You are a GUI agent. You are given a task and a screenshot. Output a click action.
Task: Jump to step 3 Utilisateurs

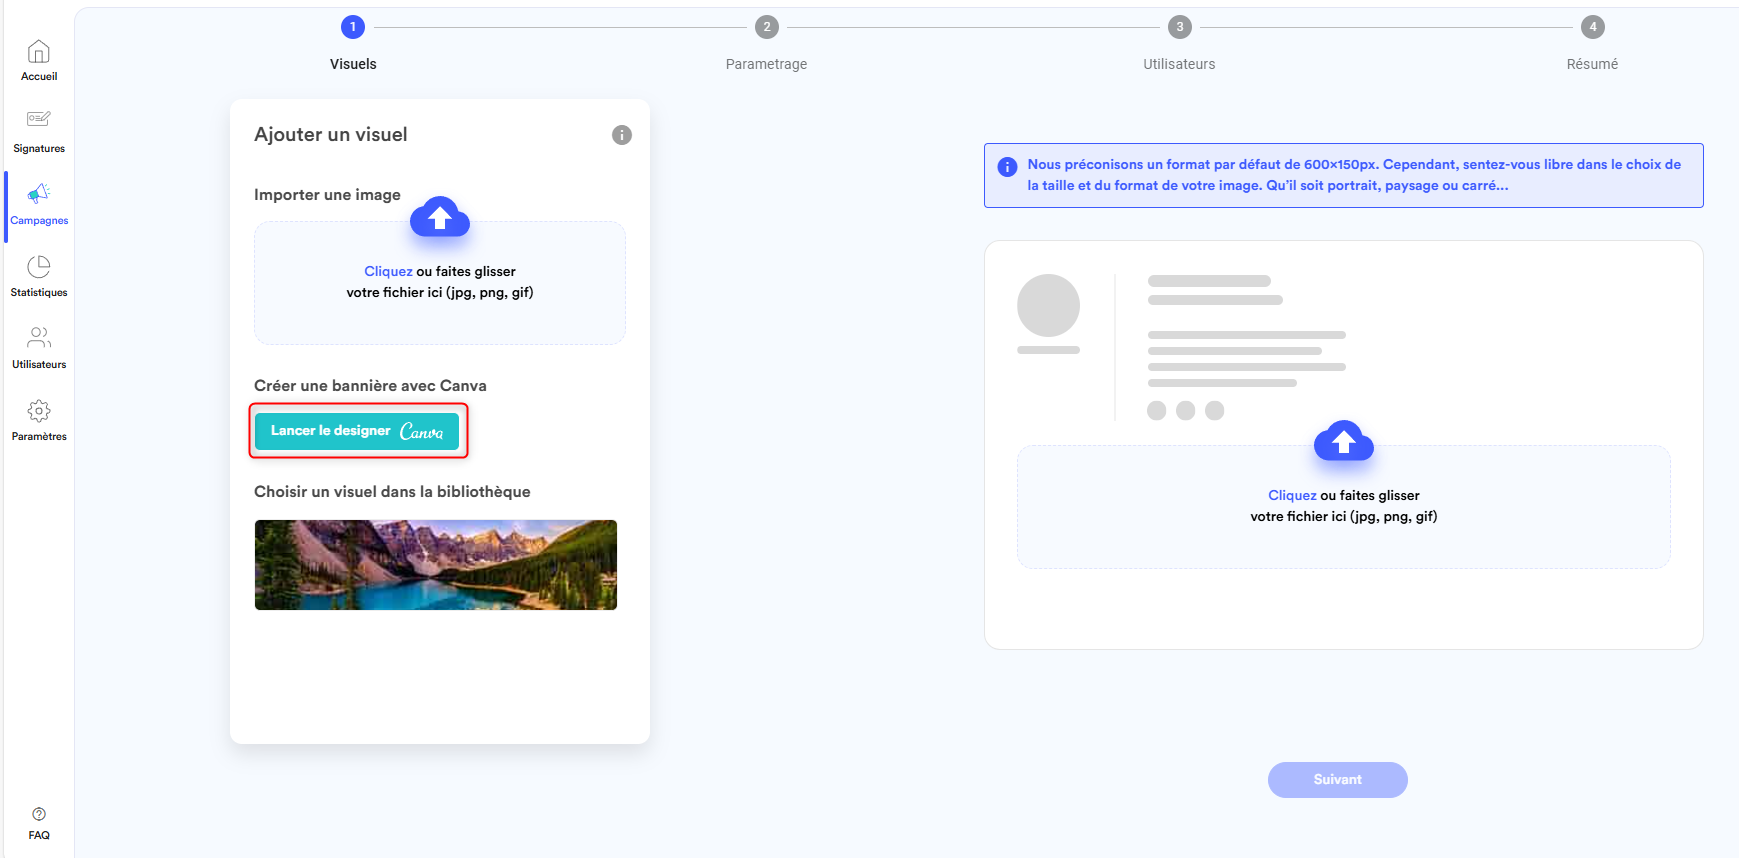click(1179, 27)
